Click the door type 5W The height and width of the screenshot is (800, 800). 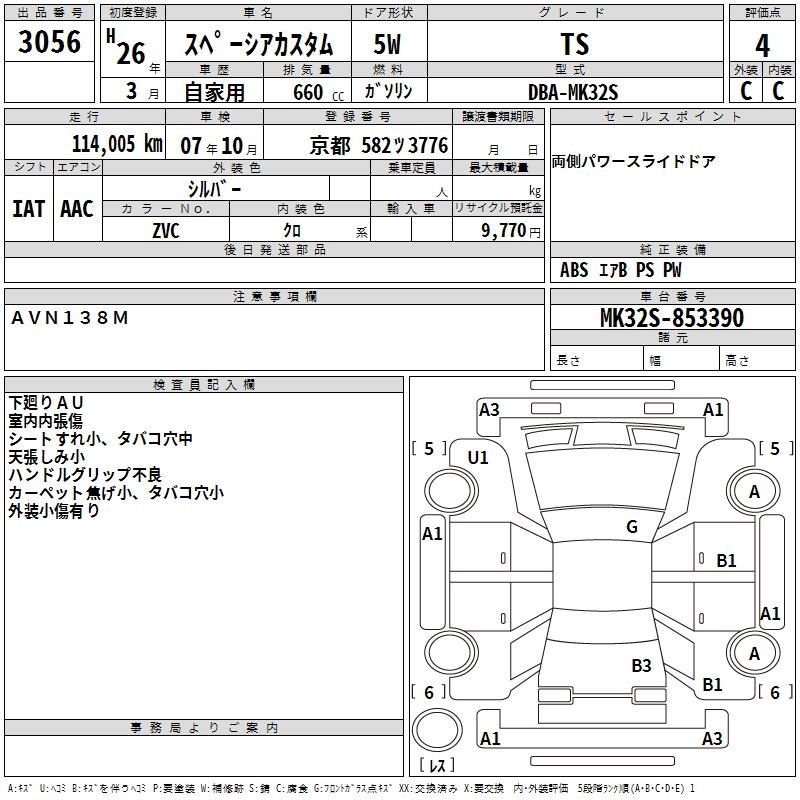point(387,44)
